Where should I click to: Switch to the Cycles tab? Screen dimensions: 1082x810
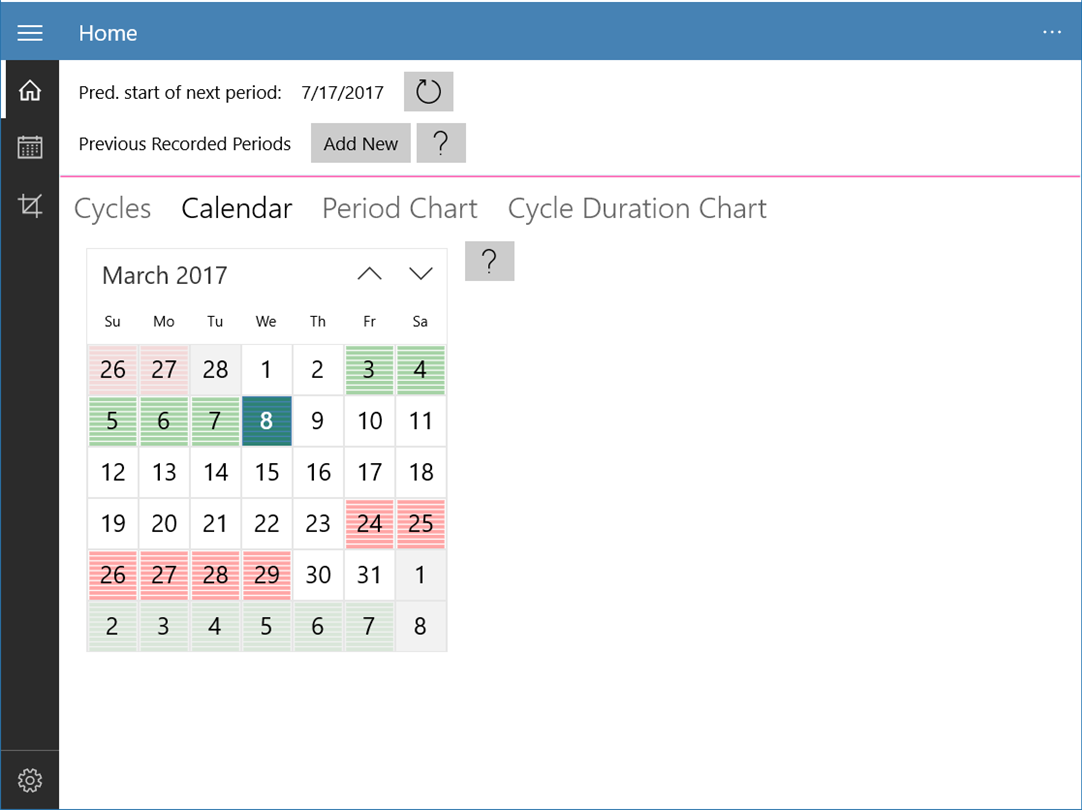click(113, 208)
